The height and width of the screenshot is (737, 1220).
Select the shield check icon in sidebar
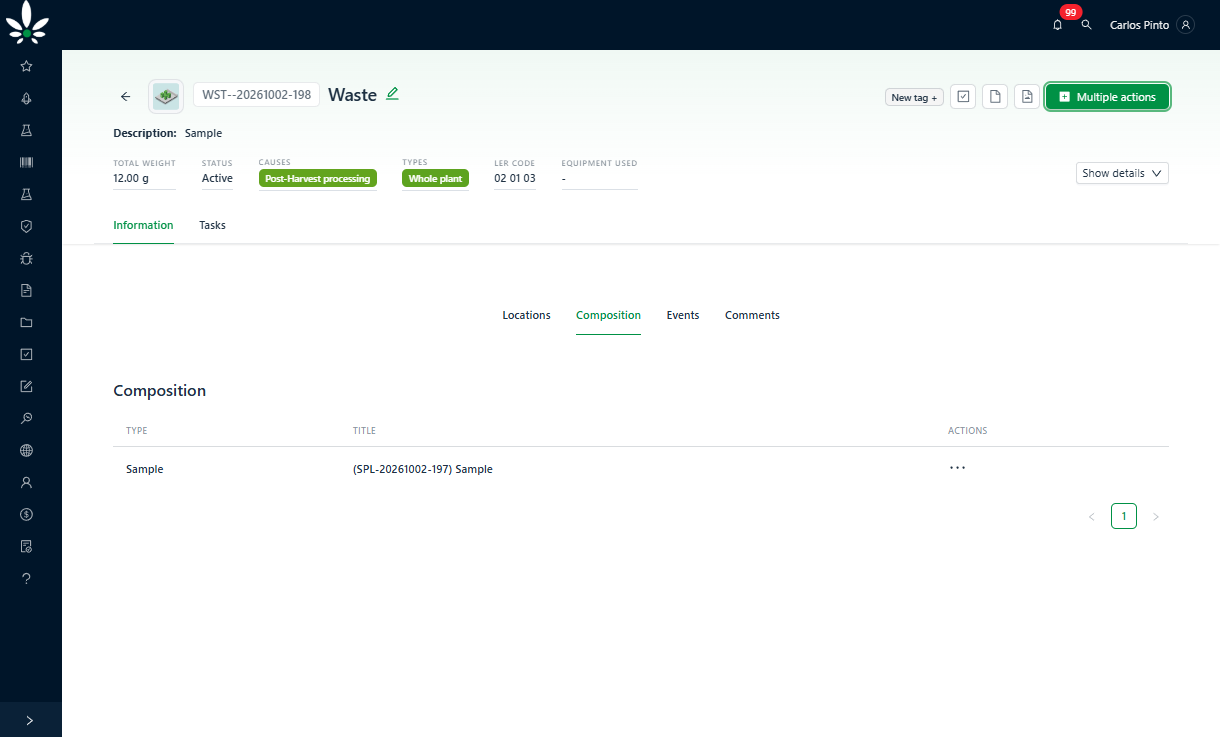27,226
